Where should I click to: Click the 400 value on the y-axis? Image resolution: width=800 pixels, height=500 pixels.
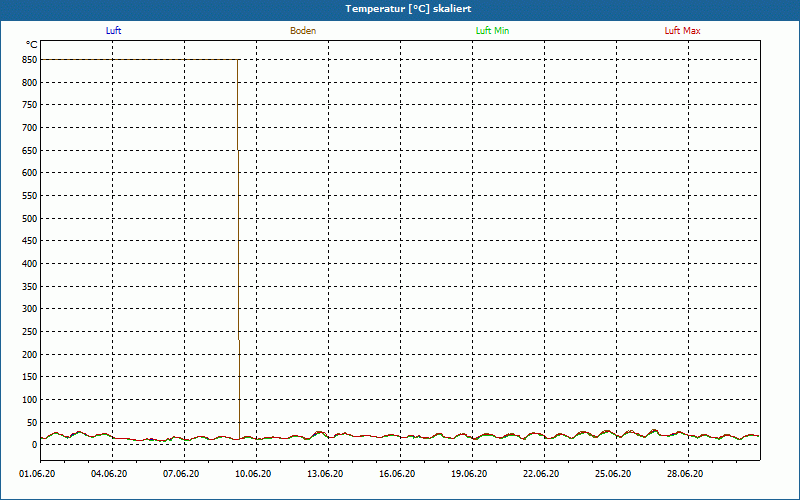coord(30,264)
